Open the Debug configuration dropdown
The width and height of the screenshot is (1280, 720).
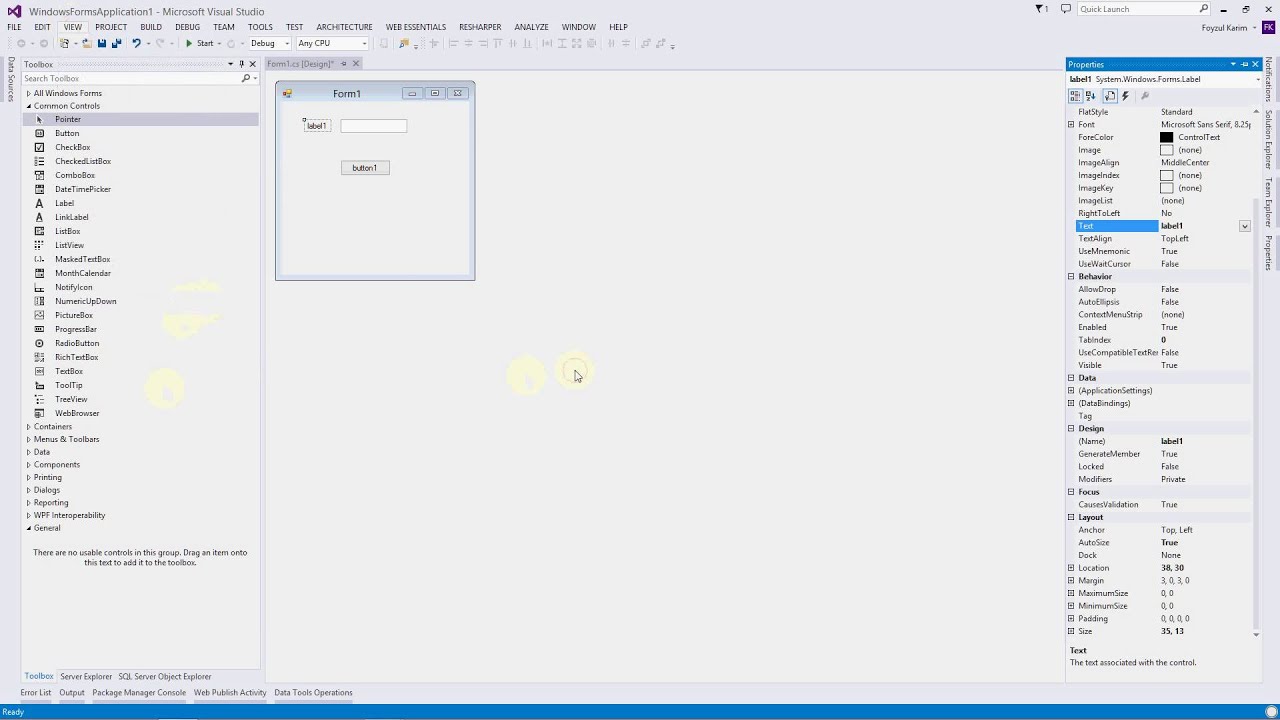pos(286,43)
